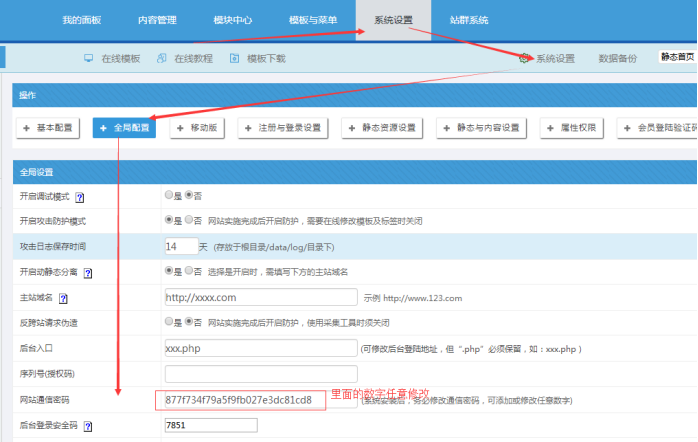Open help icon next to 开启调试模式
The height and width of the screenshot is (442, 698).
tap(79, 198)
